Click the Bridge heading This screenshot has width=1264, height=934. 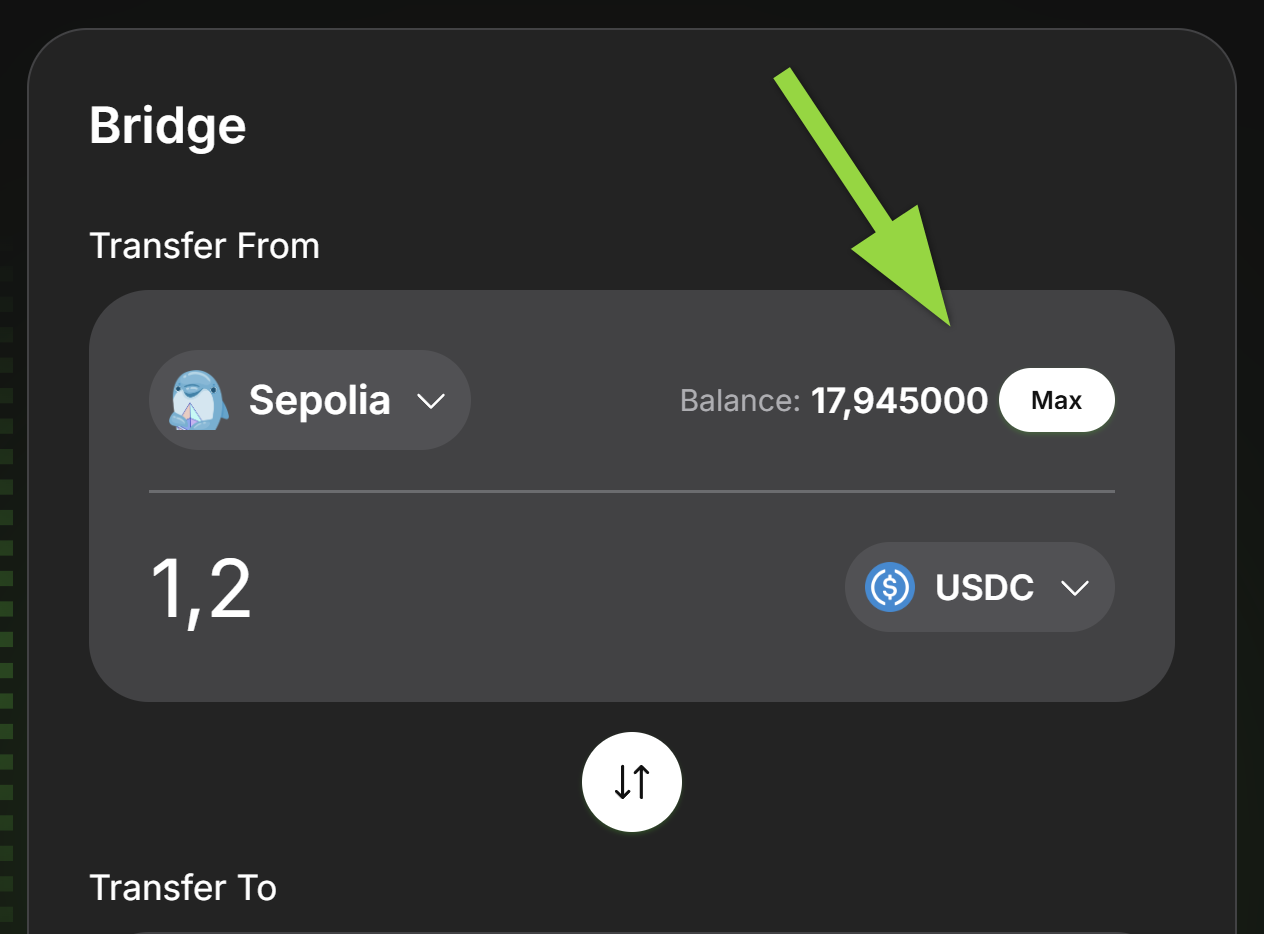click(x=168, y=124)
